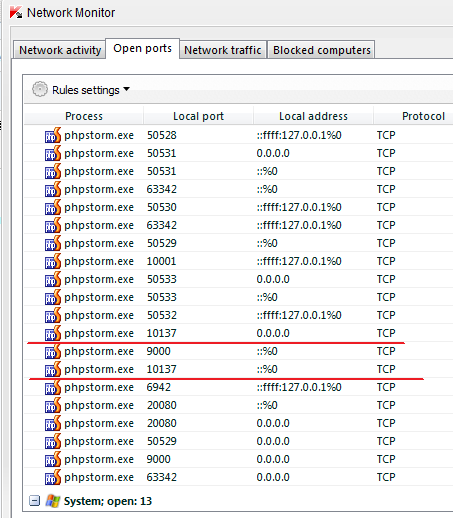Click phpstorm icon of 9000 0.0.0.0 row

pos(53,459)
